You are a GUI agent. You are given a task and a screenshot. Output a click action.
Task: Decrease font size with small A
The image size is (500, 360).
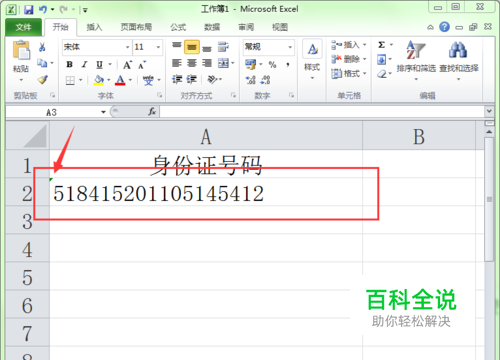pyautogui.click(x=142, y=65)
